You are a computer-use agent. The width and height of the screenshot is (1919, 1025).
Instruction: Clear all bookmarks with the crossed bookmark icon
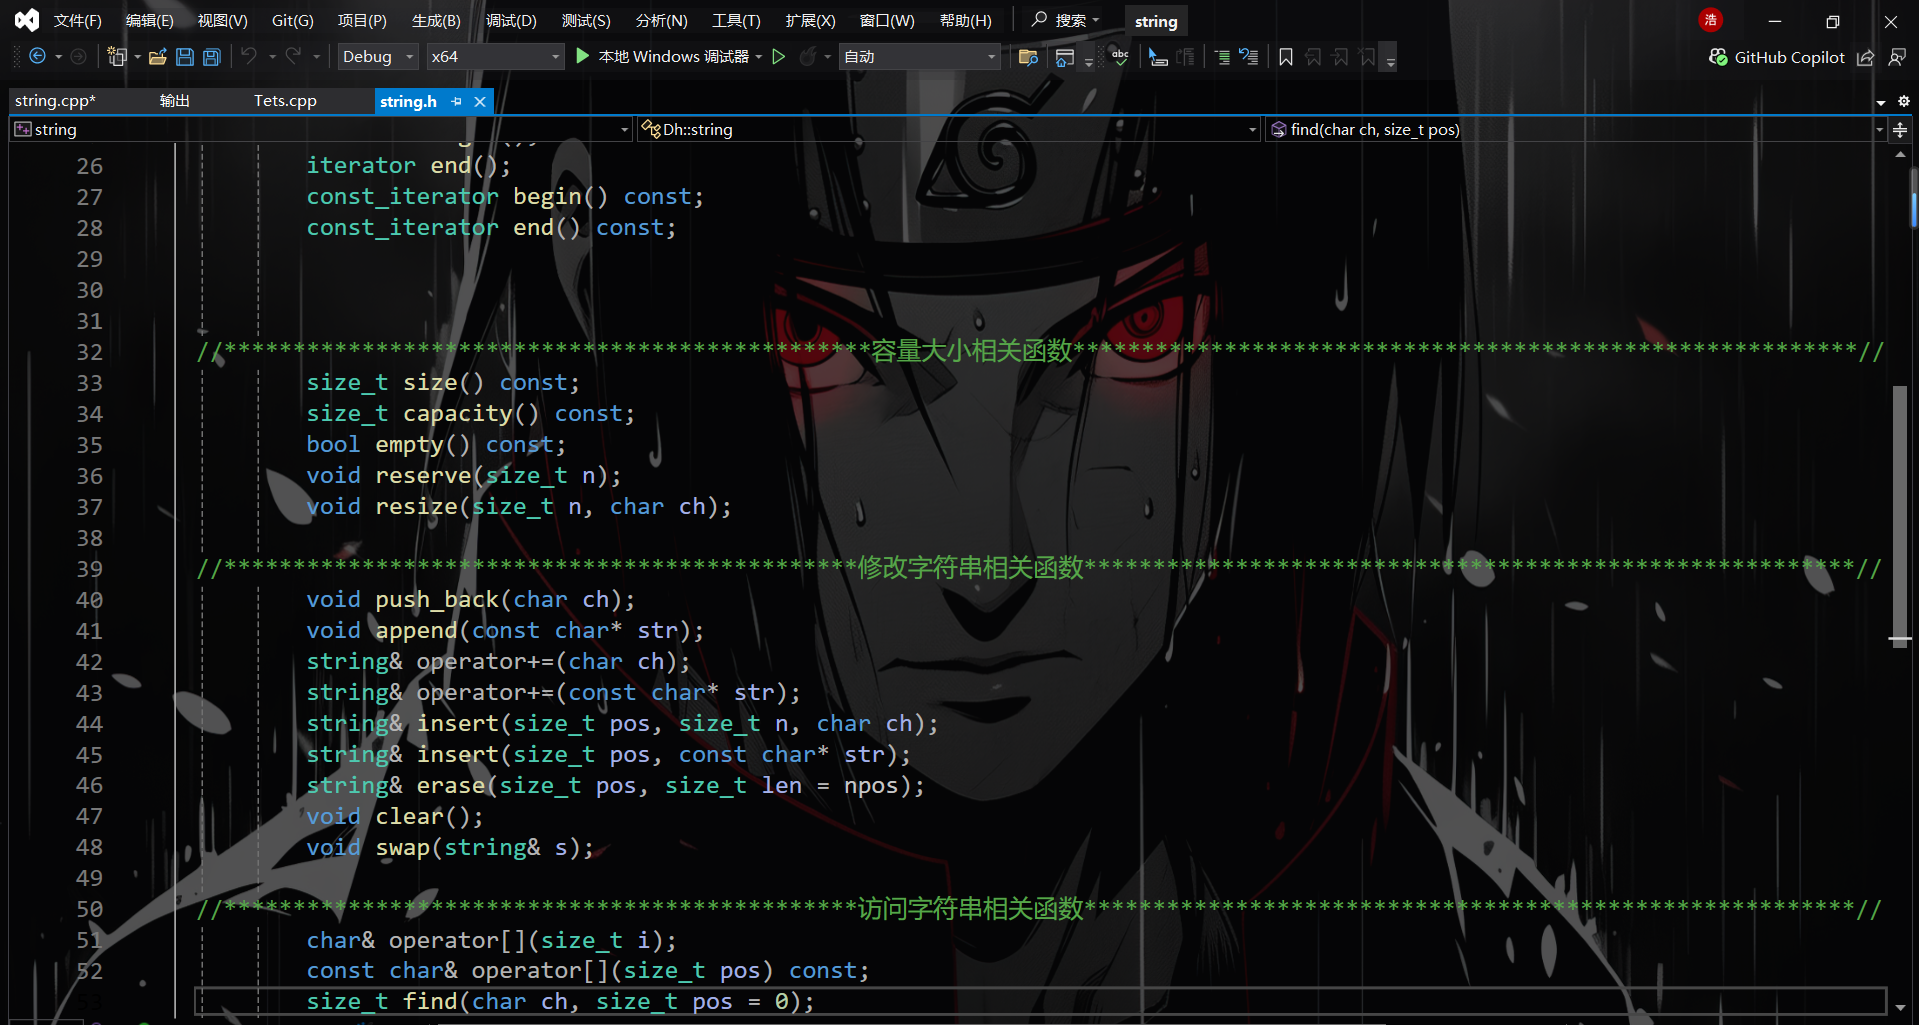[x=1367, y=57]
